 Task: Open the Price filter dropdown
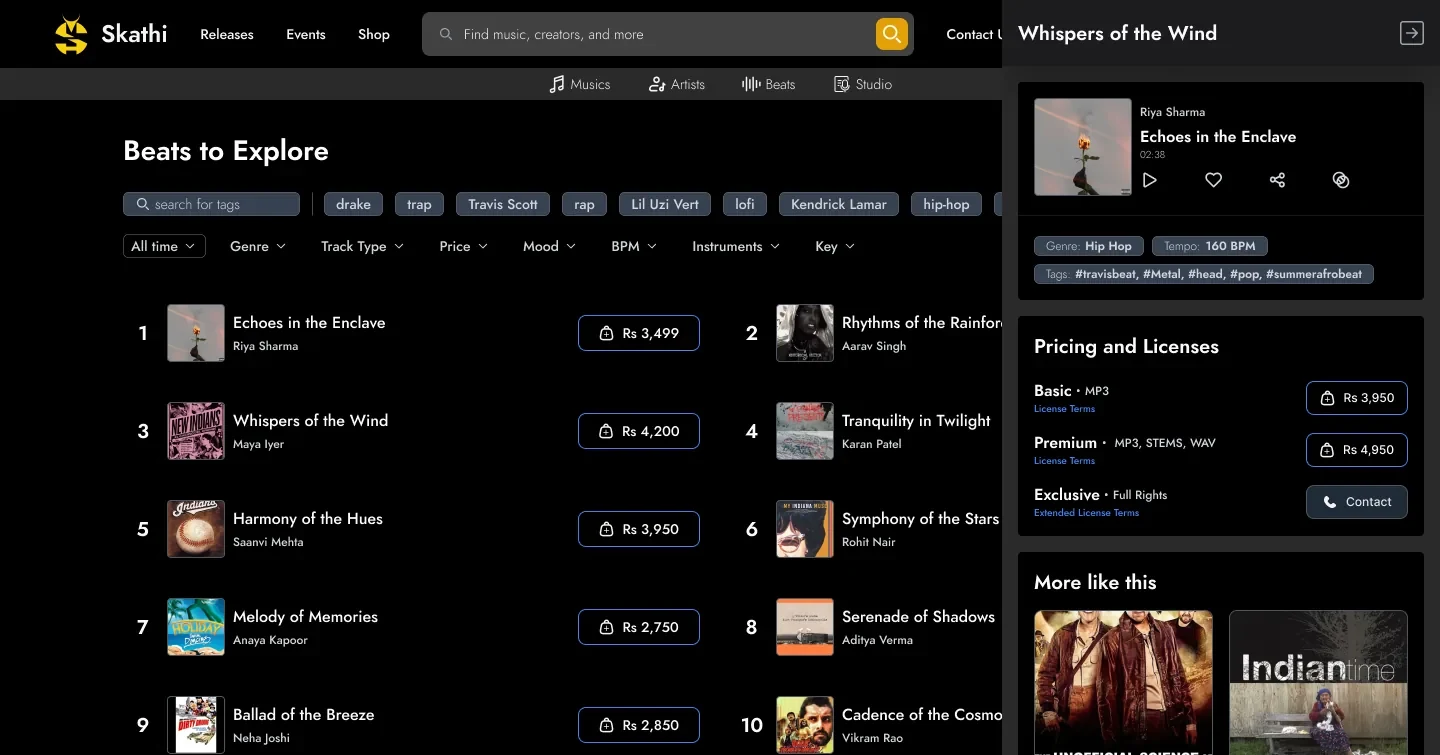[x=464, y=246]
